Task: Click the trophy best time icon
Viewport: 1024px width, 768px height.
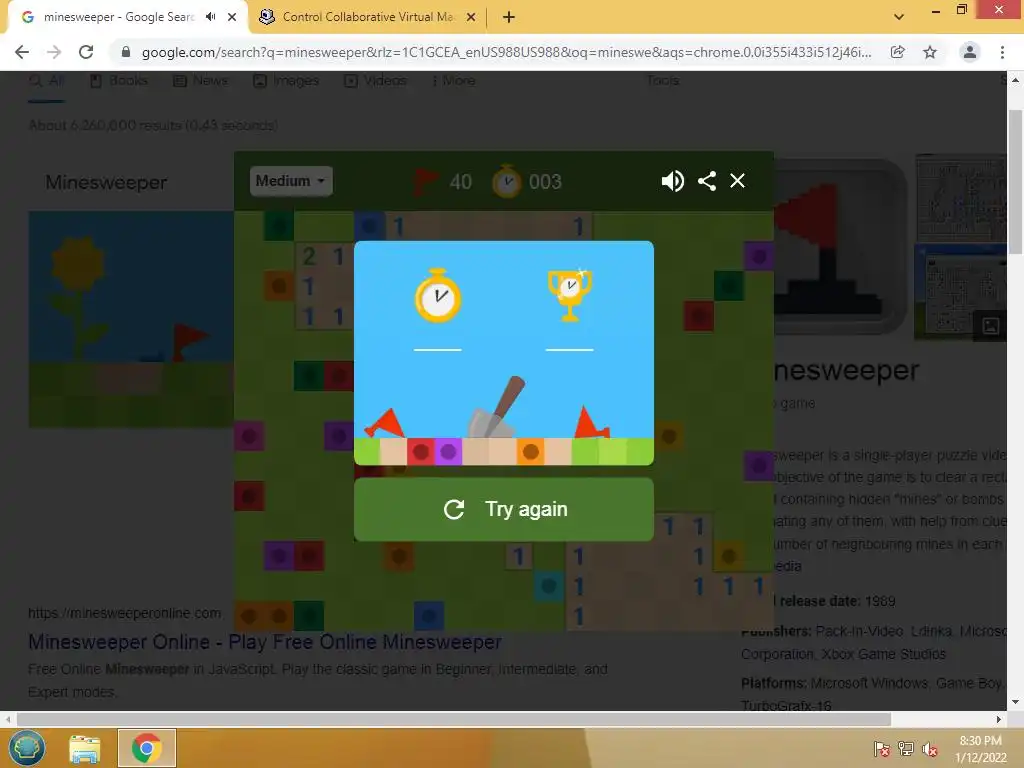Action: pyautogui.click(x=569, y=295)
